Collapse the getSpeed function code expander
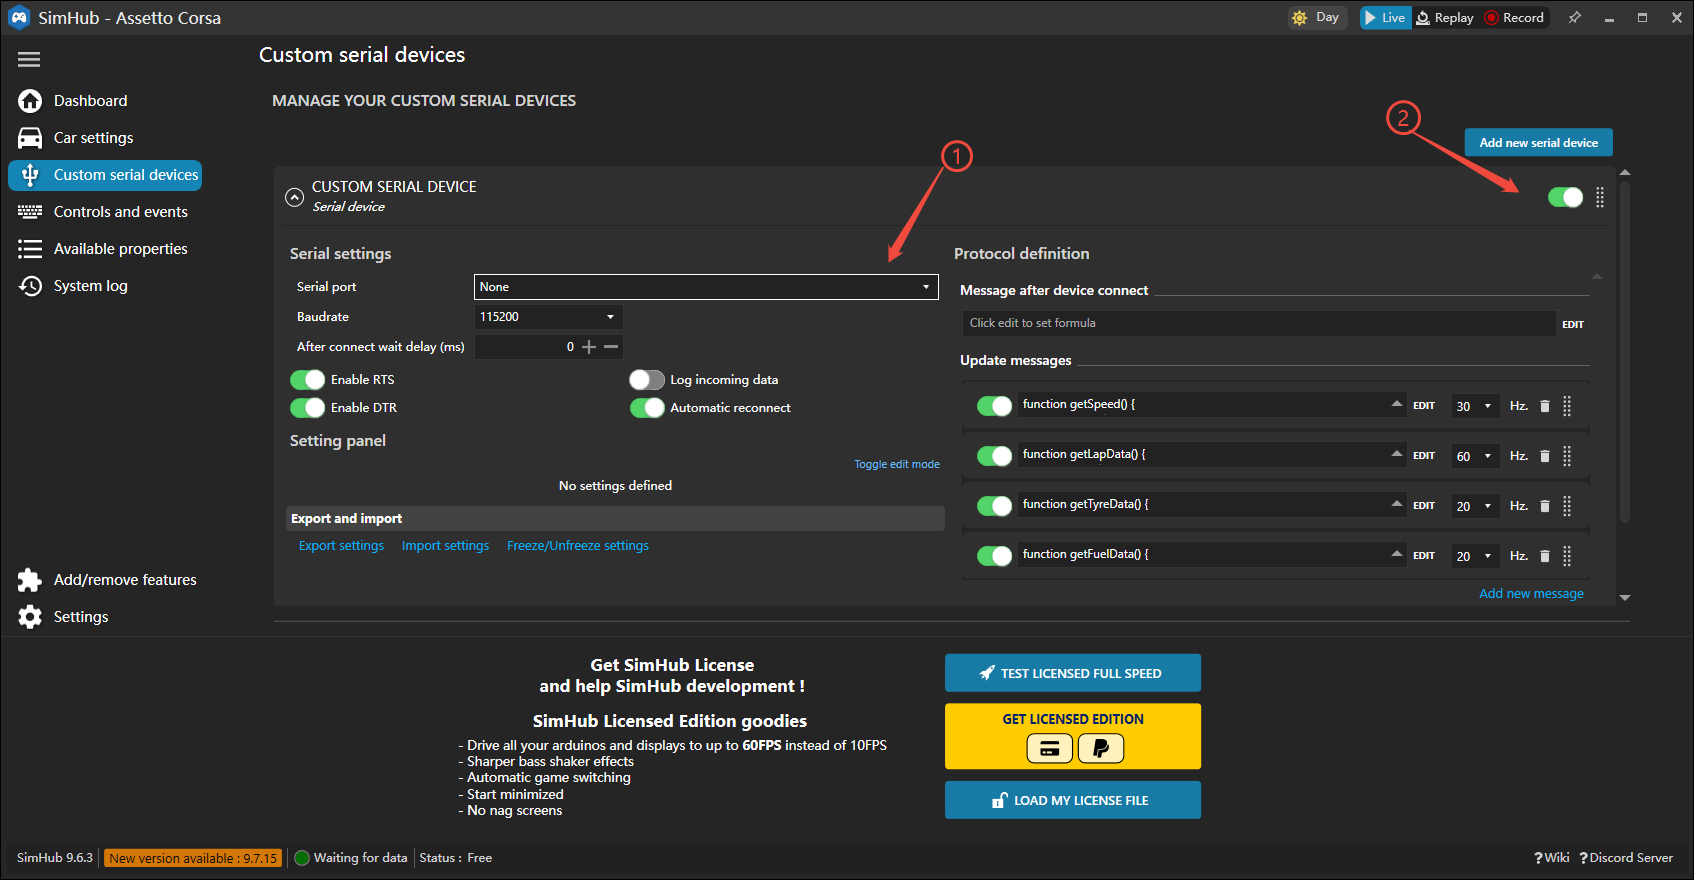Screen dimensions: 1694x880 point(1397,404)
